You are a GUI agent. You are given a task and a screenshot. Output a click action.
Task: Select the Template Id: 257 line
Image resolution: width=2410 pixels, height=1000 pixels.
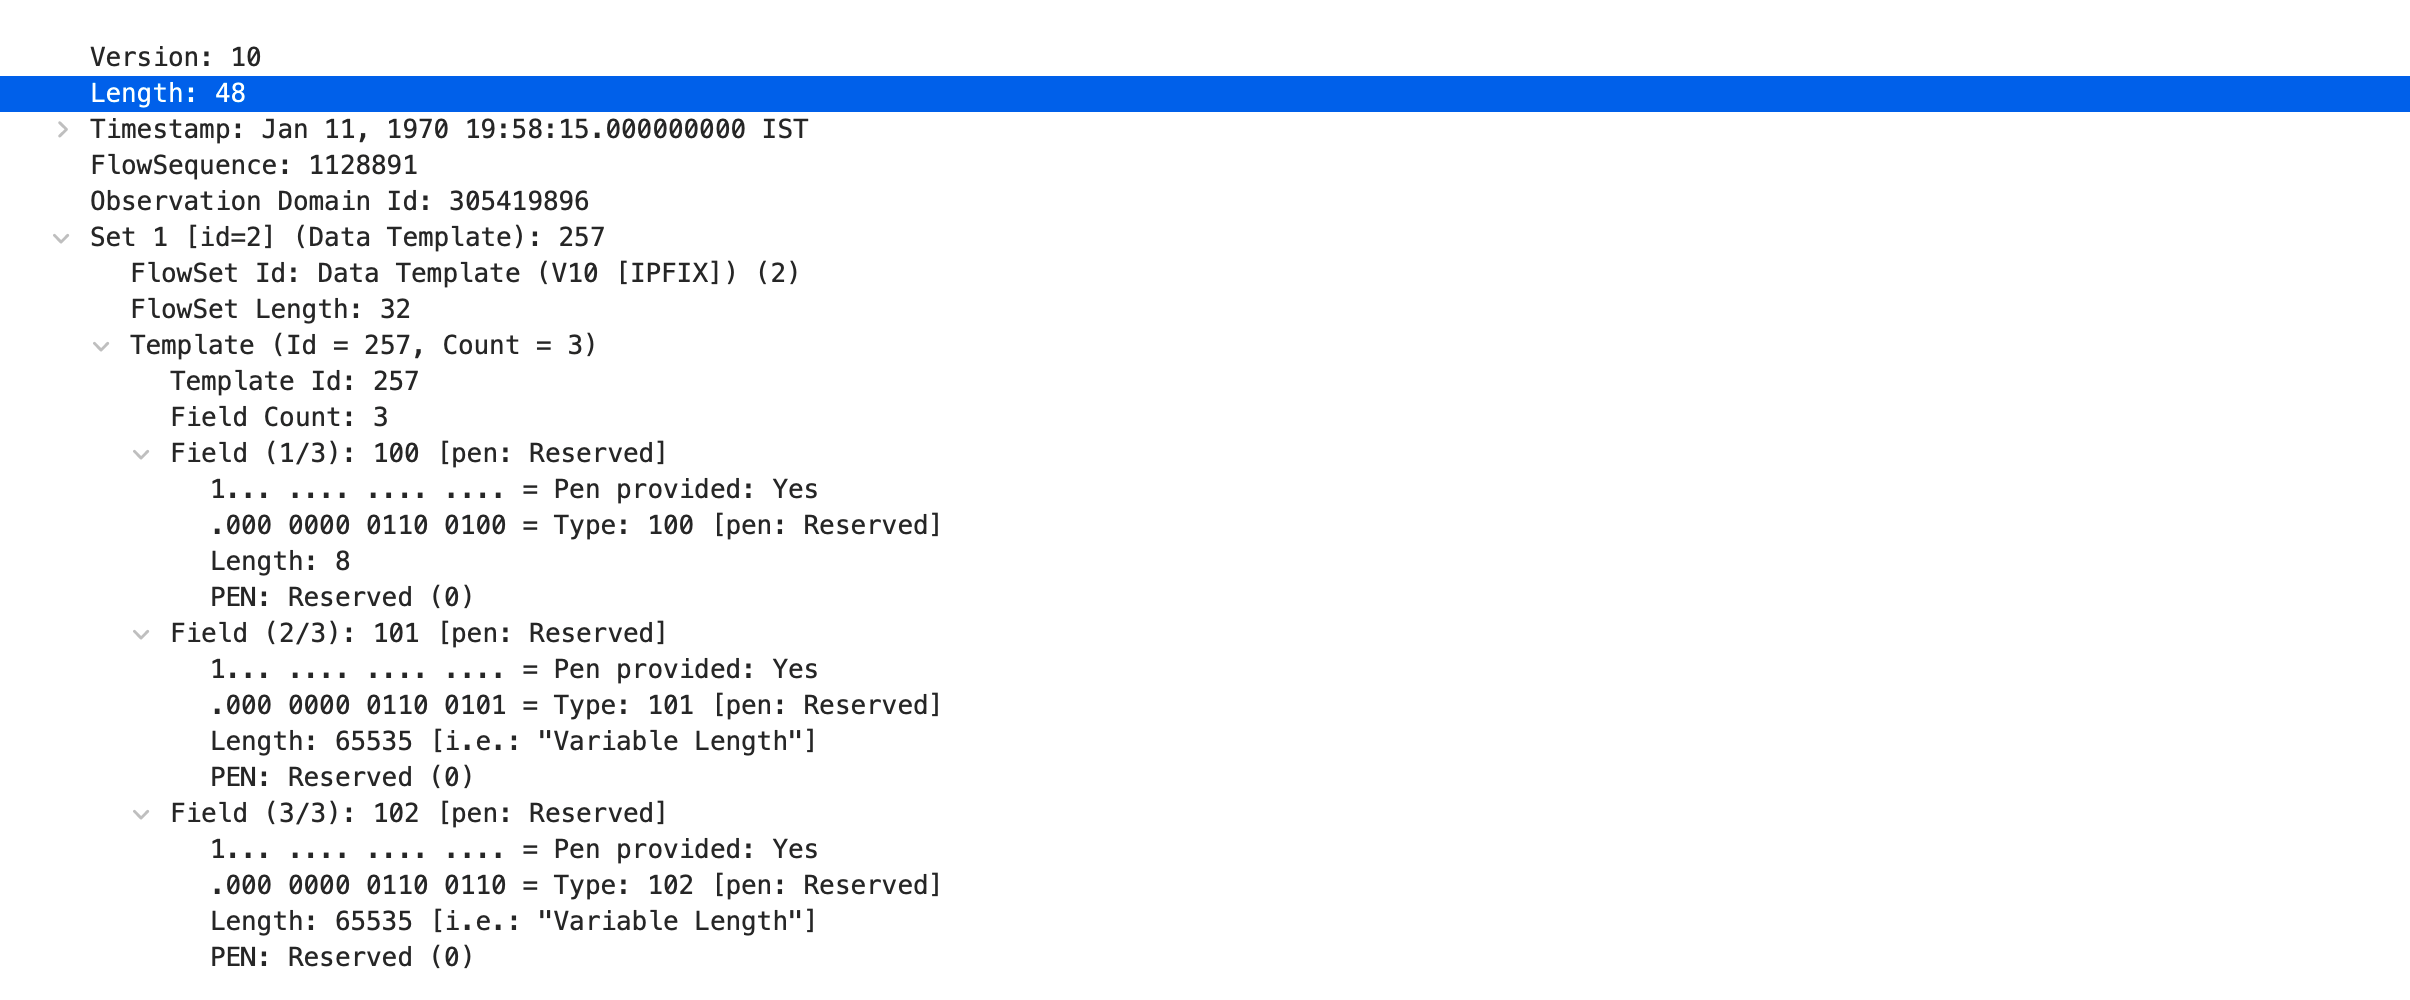point(294,381)
